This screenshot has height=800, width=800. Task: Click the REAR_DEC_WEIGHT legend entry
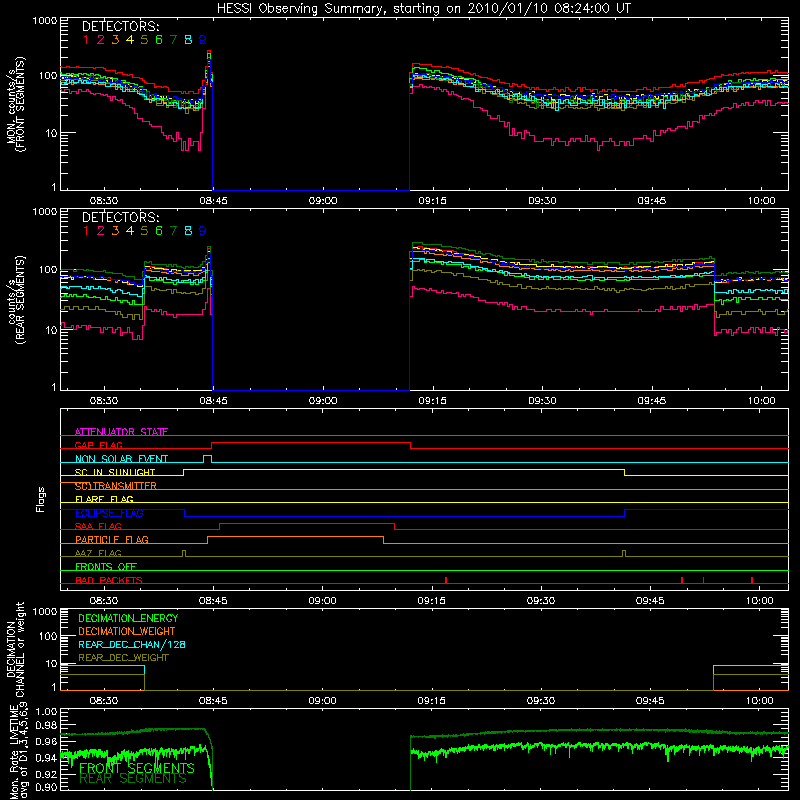(123, 658)
